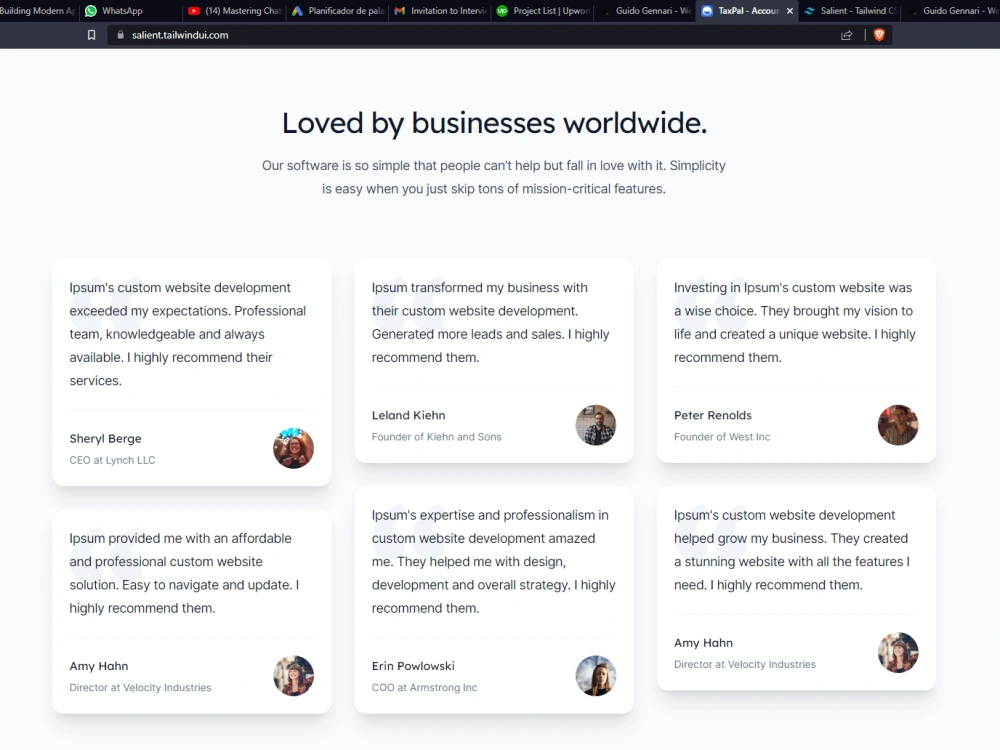Screen dimensions: 1000x750
Task: Click the name Erin Powlowski
Action: [x=413, y=666]
